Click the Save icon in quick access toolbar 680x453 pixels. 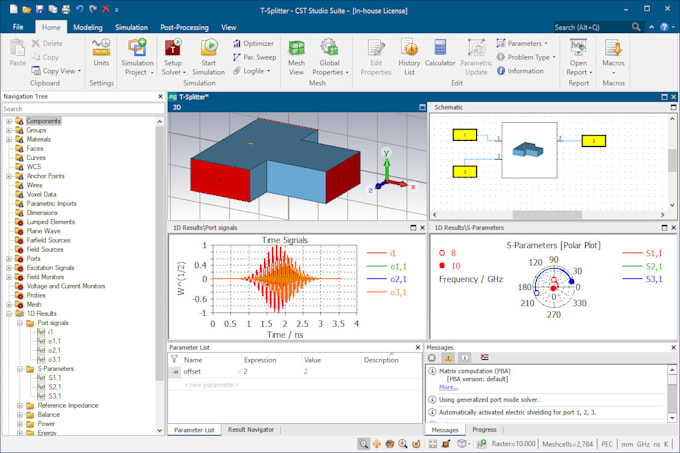pos(39,9)
